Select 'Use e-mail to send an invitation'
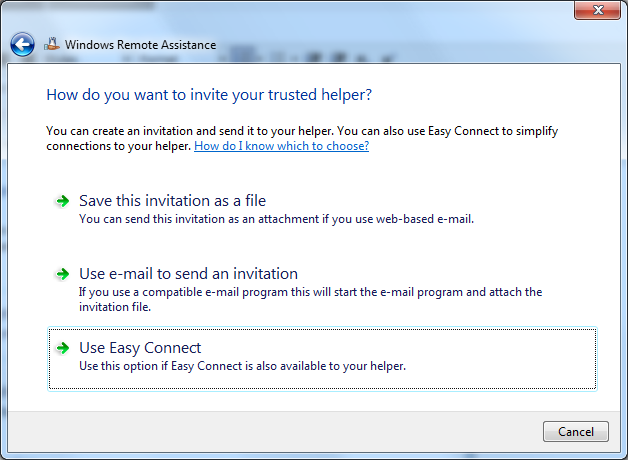The image size is (628, 460). 188,274
